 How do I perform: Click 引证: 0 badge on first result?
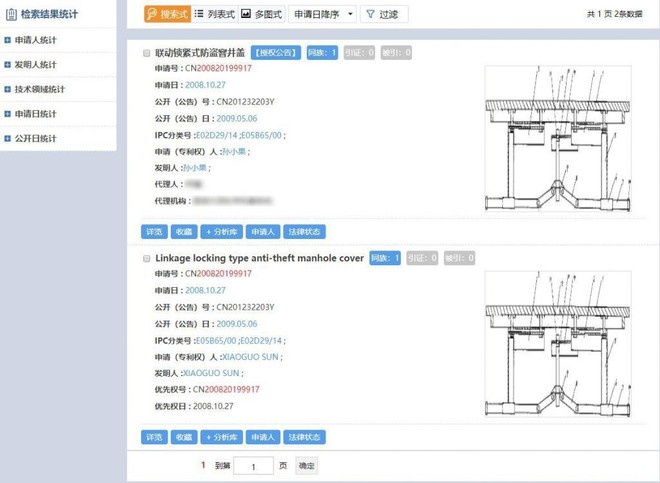(359, 53)
